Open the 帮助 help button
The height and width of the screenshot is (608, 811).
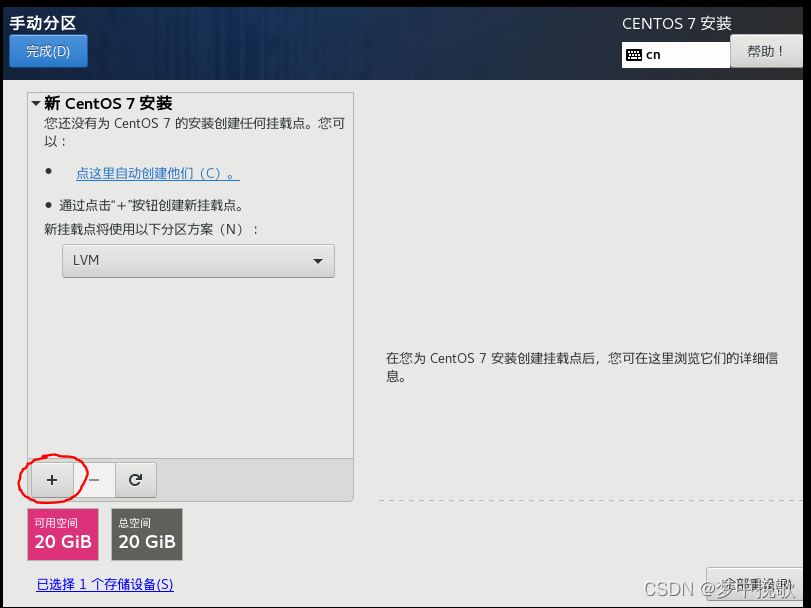(x=765, y=51)
